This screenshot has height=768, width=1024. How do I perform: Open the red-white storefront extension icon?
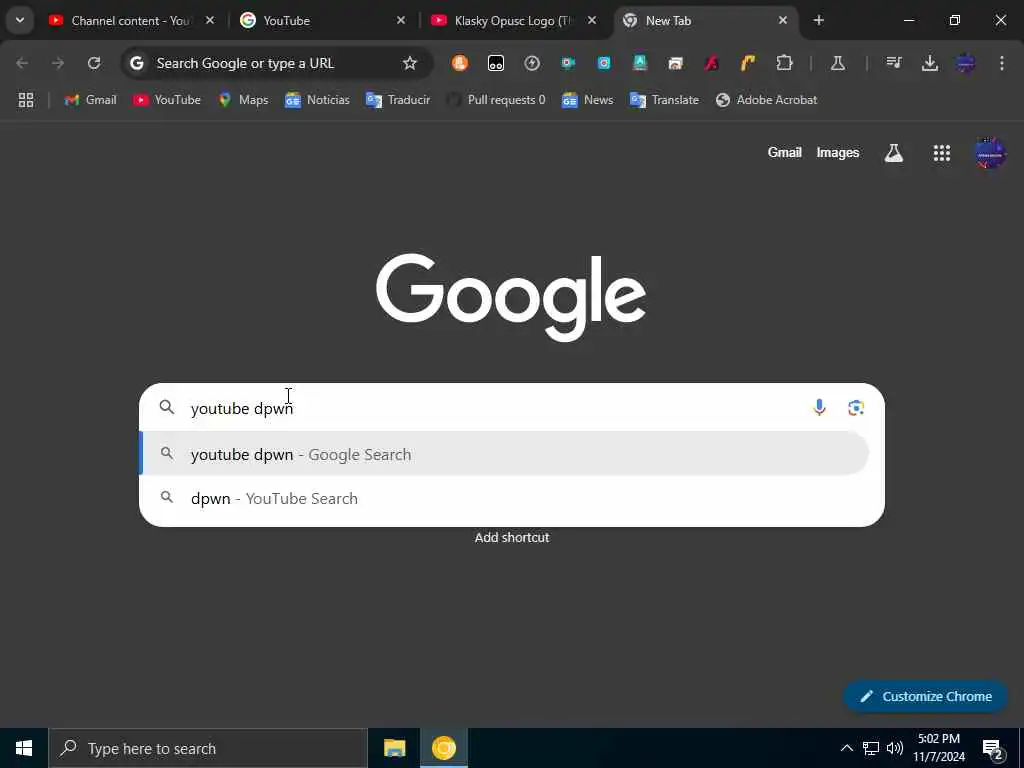[676, 63]
